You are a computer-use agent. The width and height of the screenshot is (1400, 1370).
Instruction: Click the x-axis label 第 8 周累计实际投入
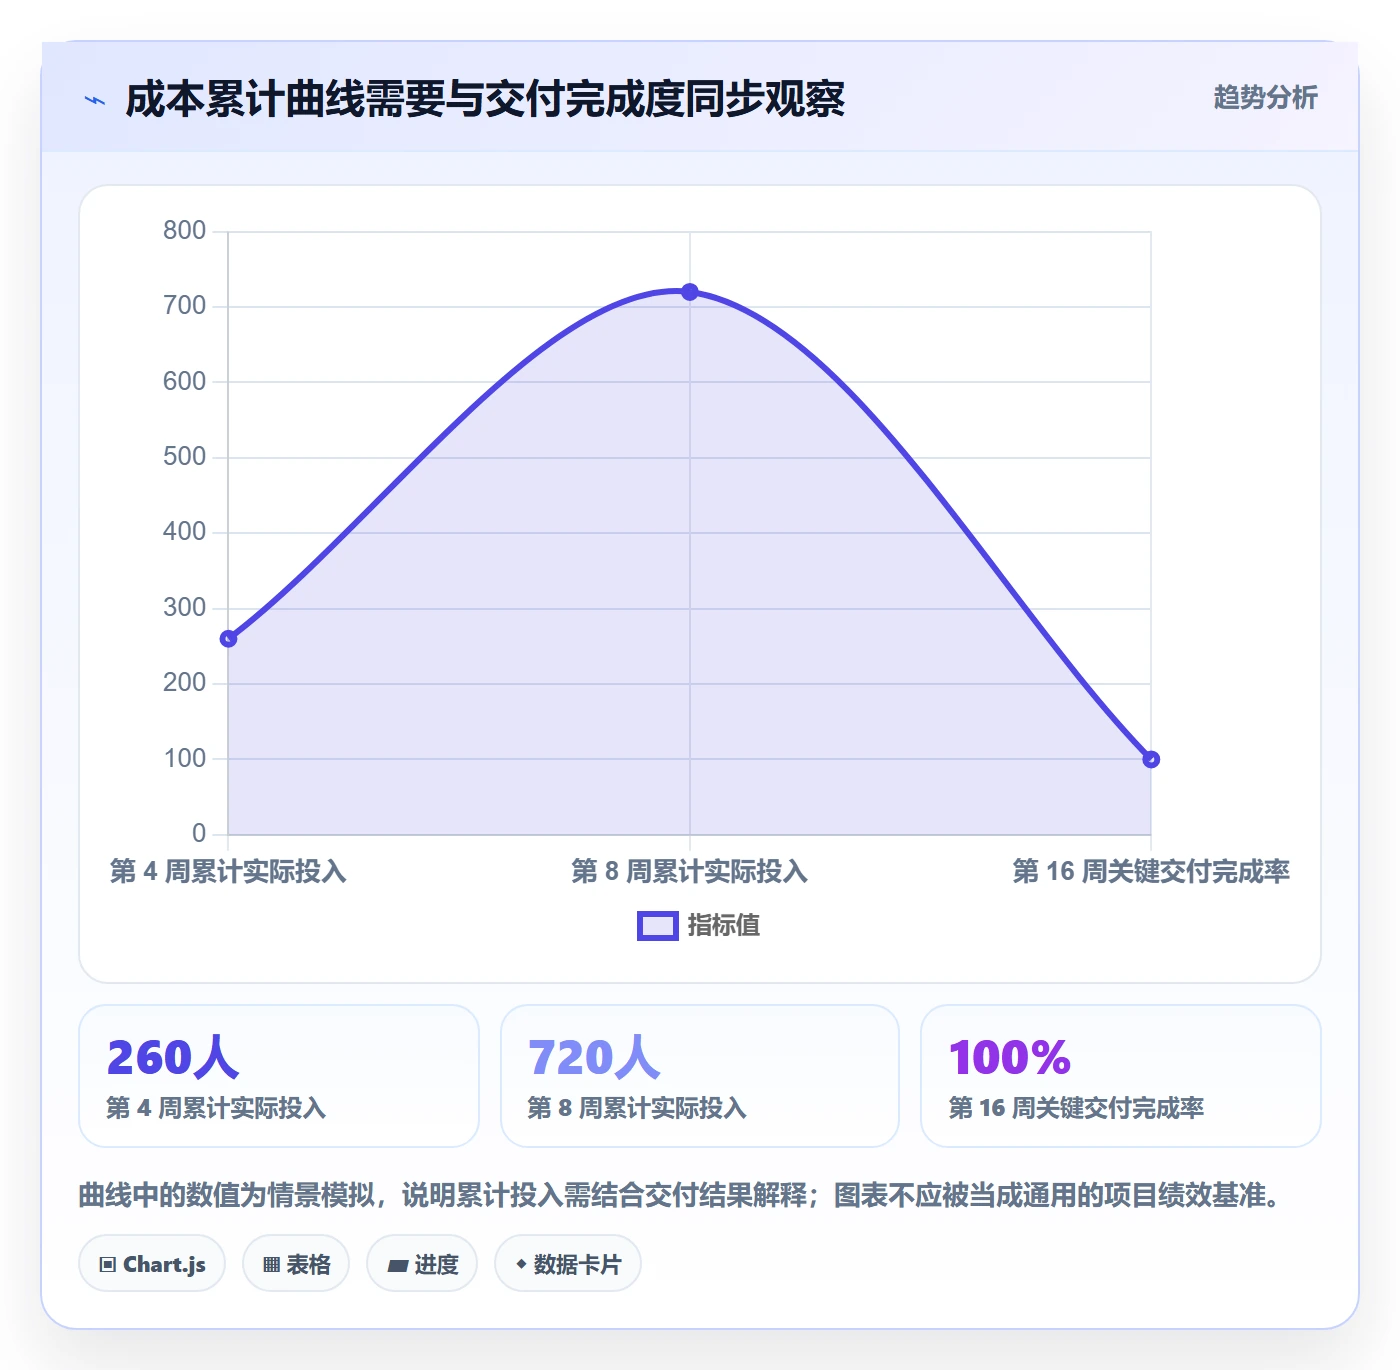[x=690, y=872]
